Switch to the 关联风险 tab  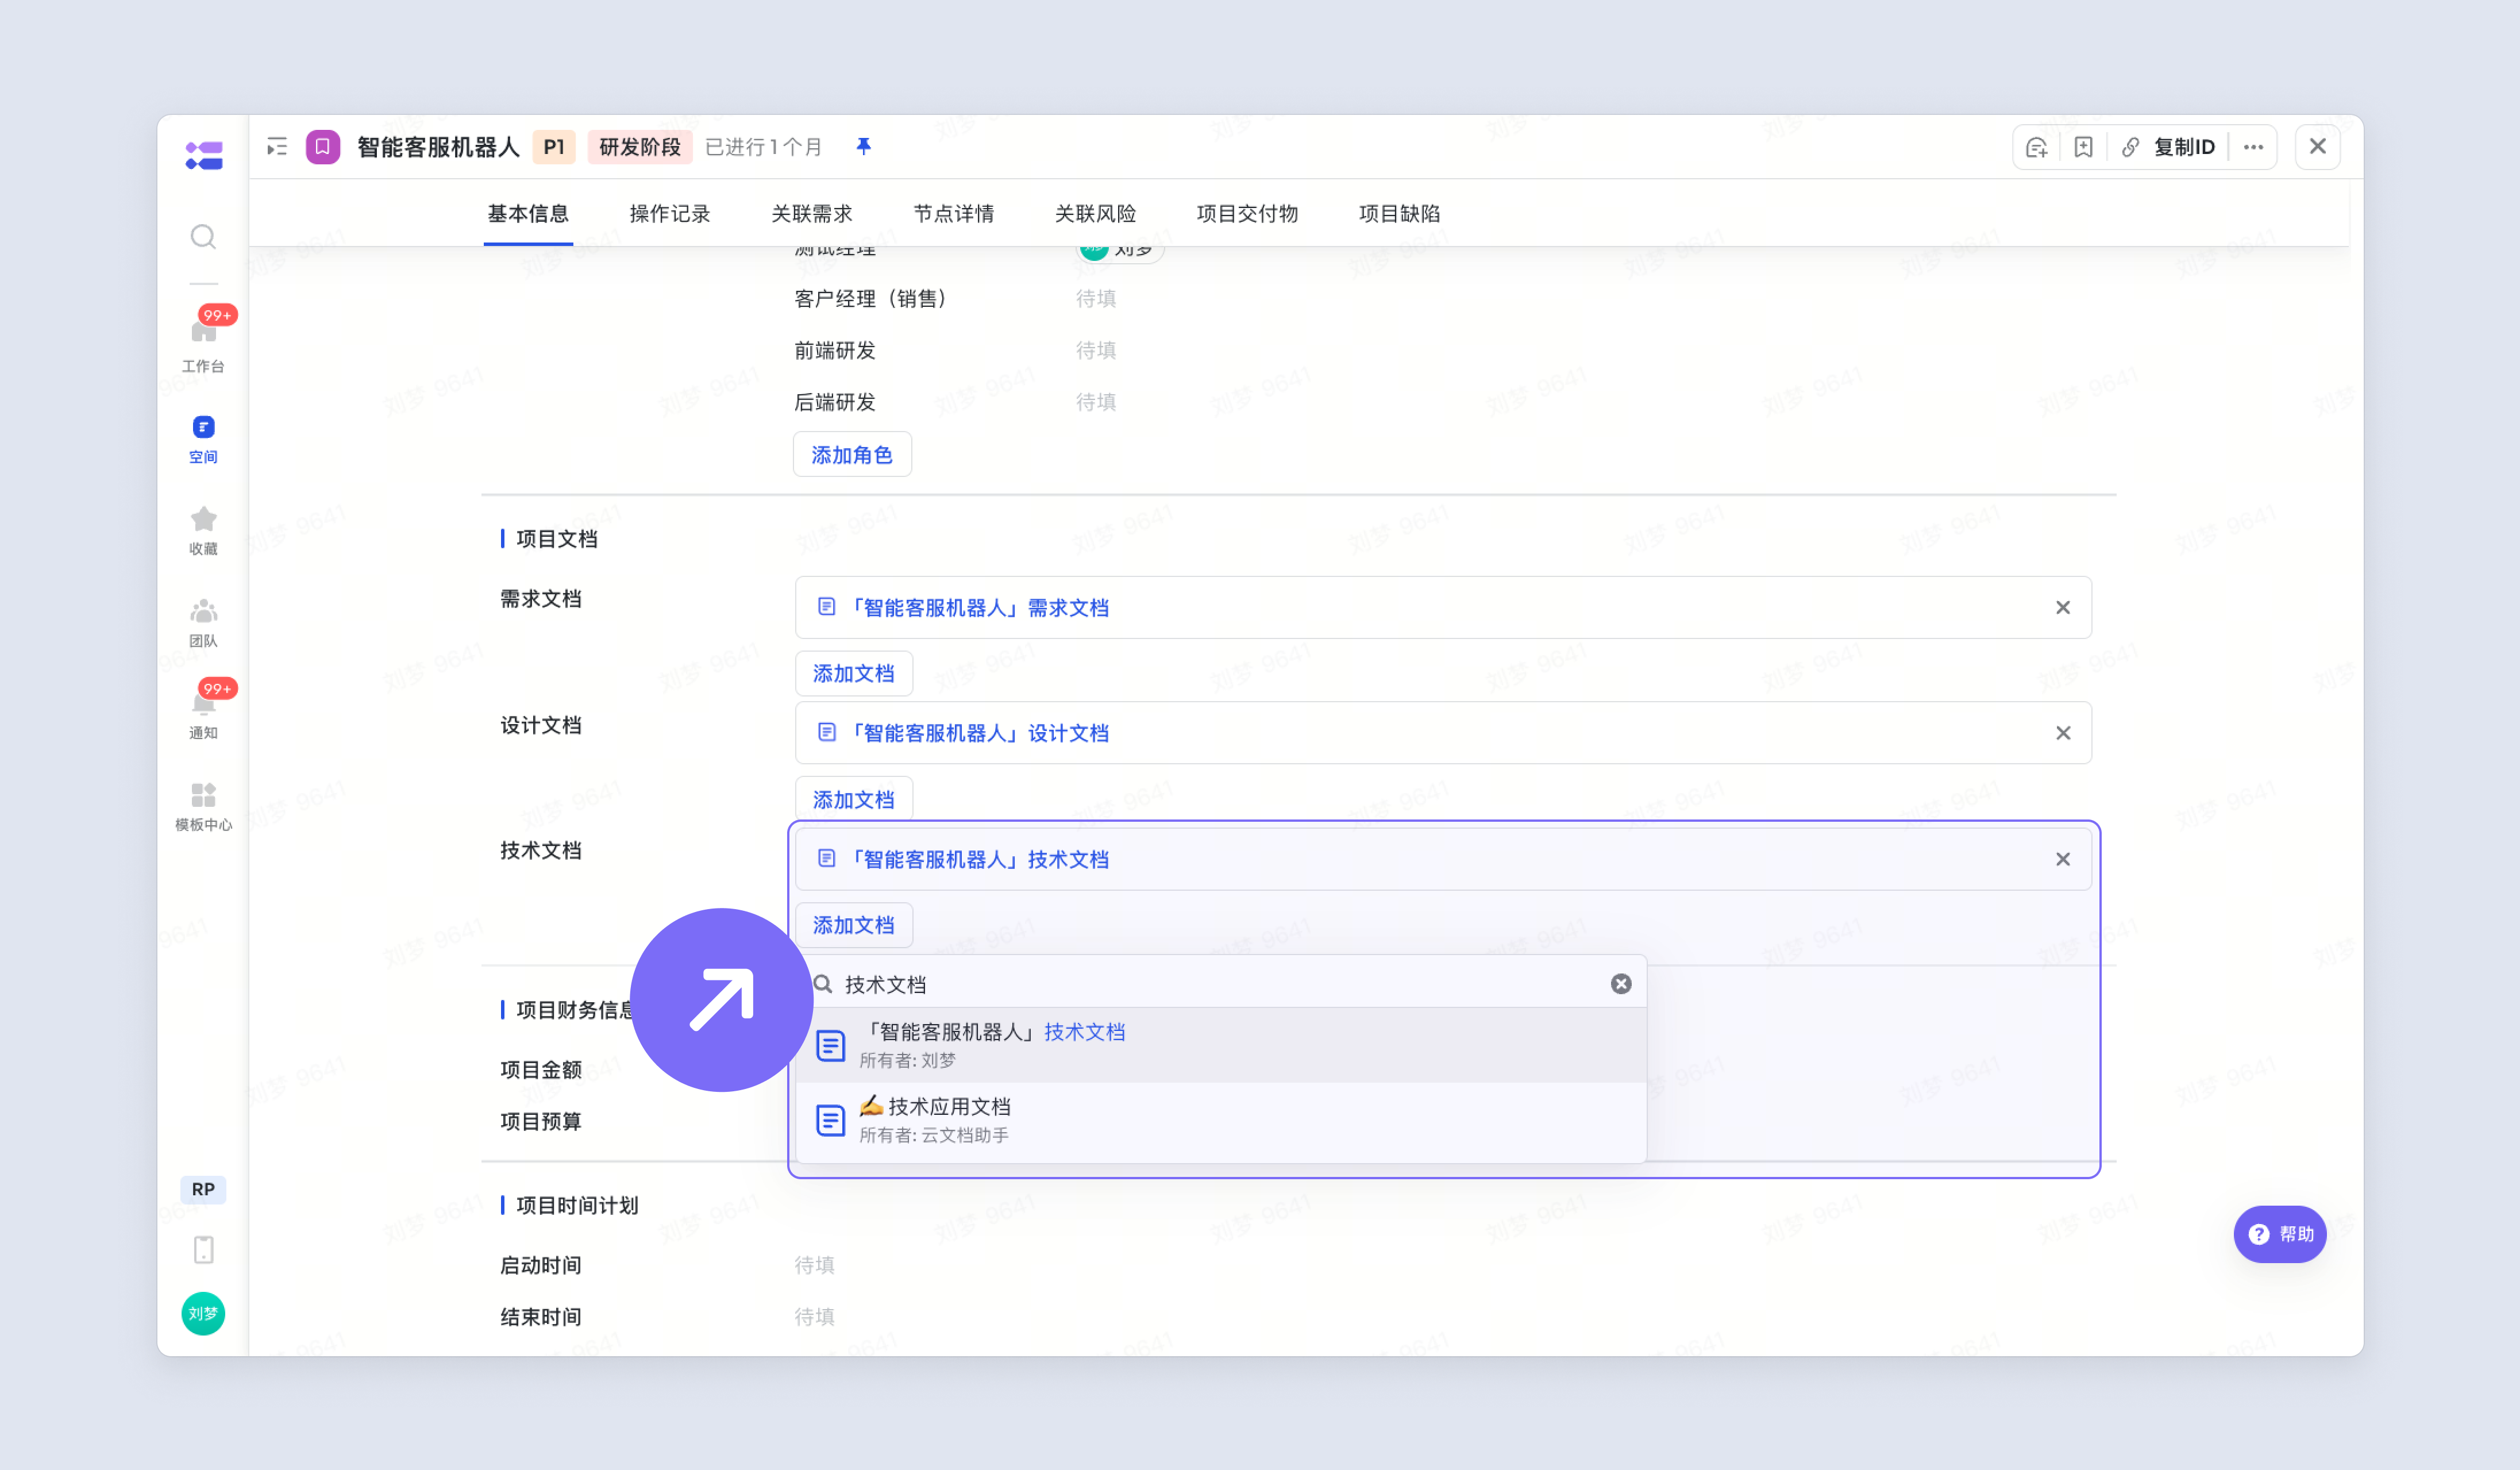click(x=1096, y=214)
